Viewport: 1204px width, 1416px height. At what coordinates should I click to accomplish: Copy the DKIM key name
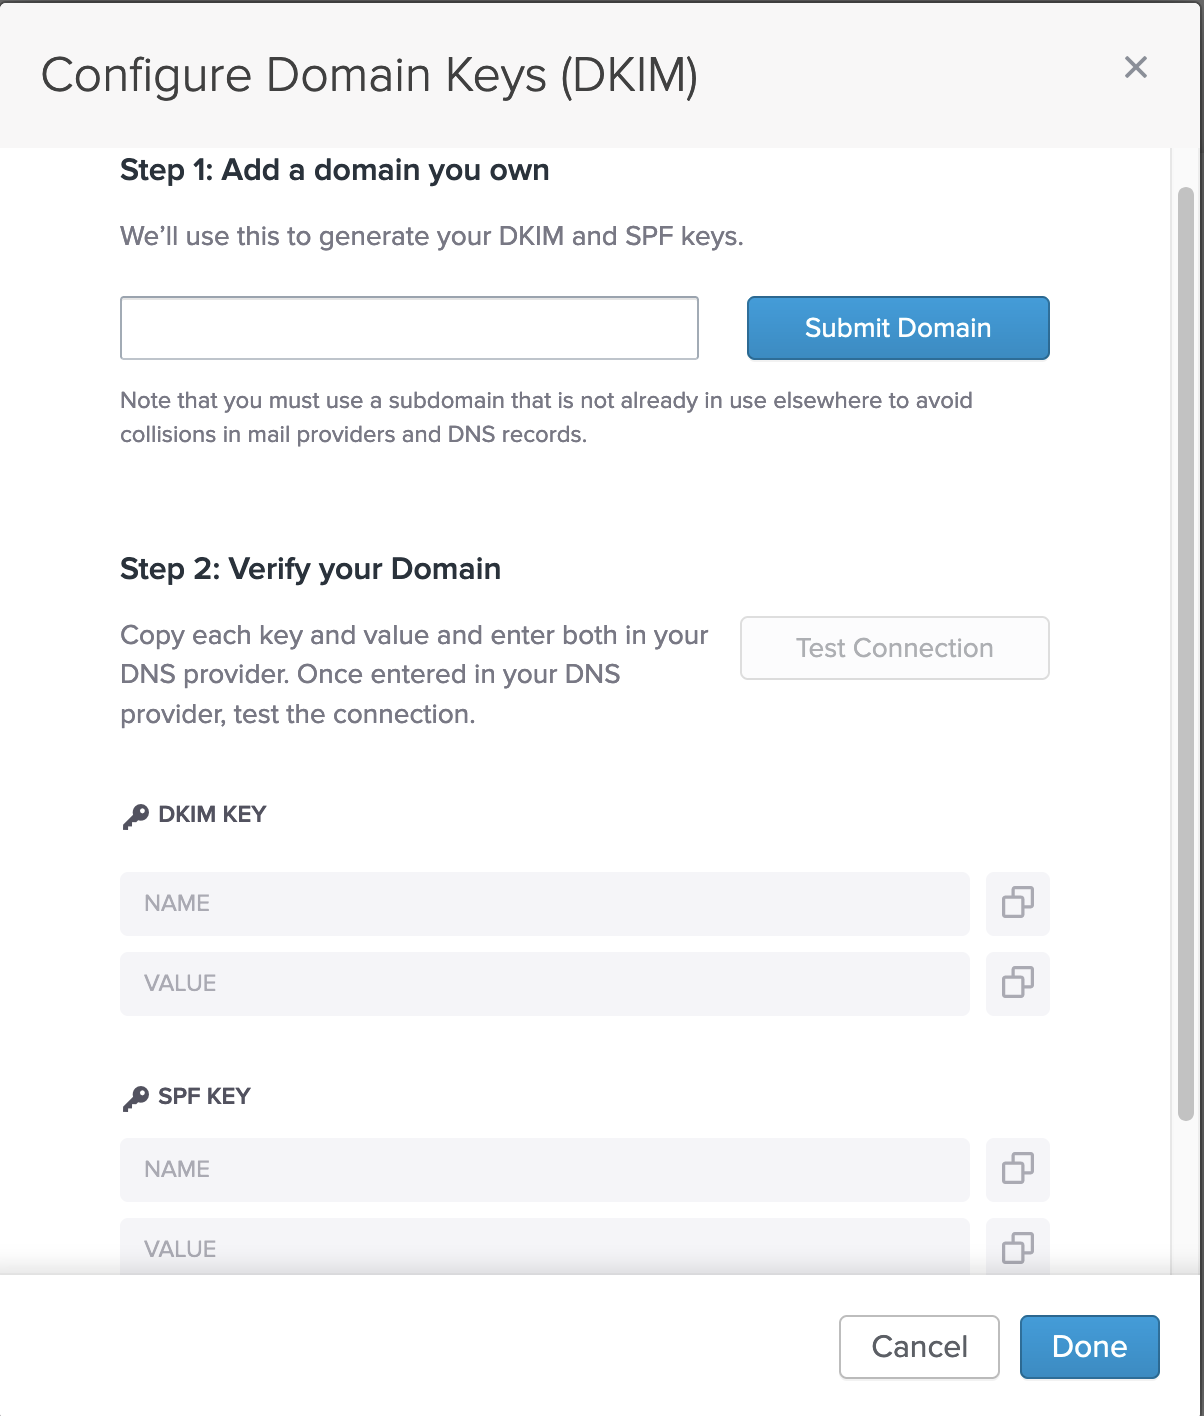[1017, 904]
